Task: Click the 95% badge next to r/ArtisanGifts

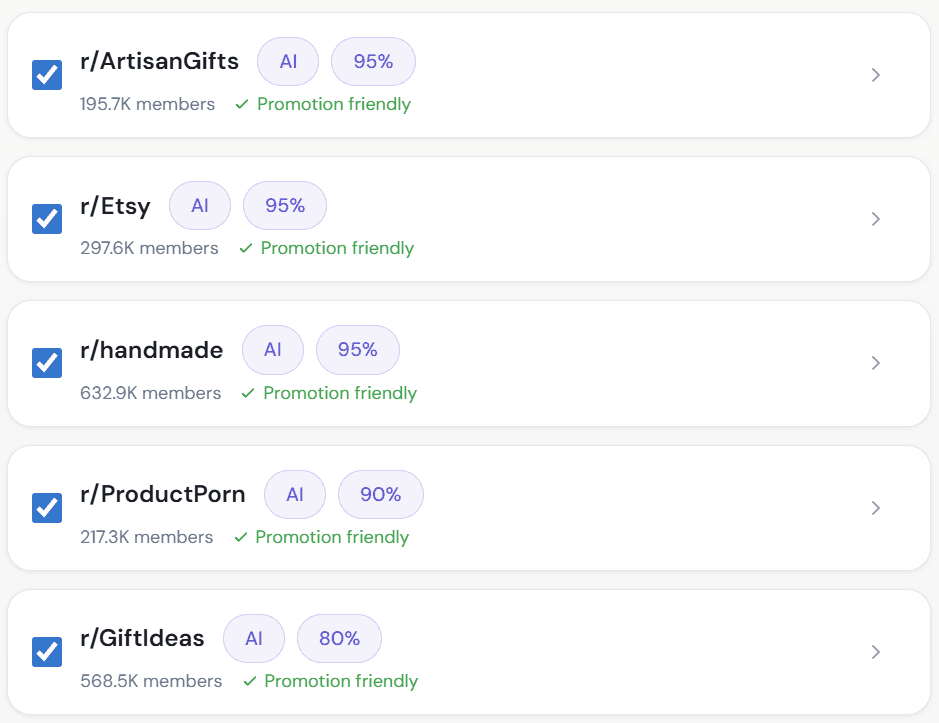Action: [x=373, y=62]
